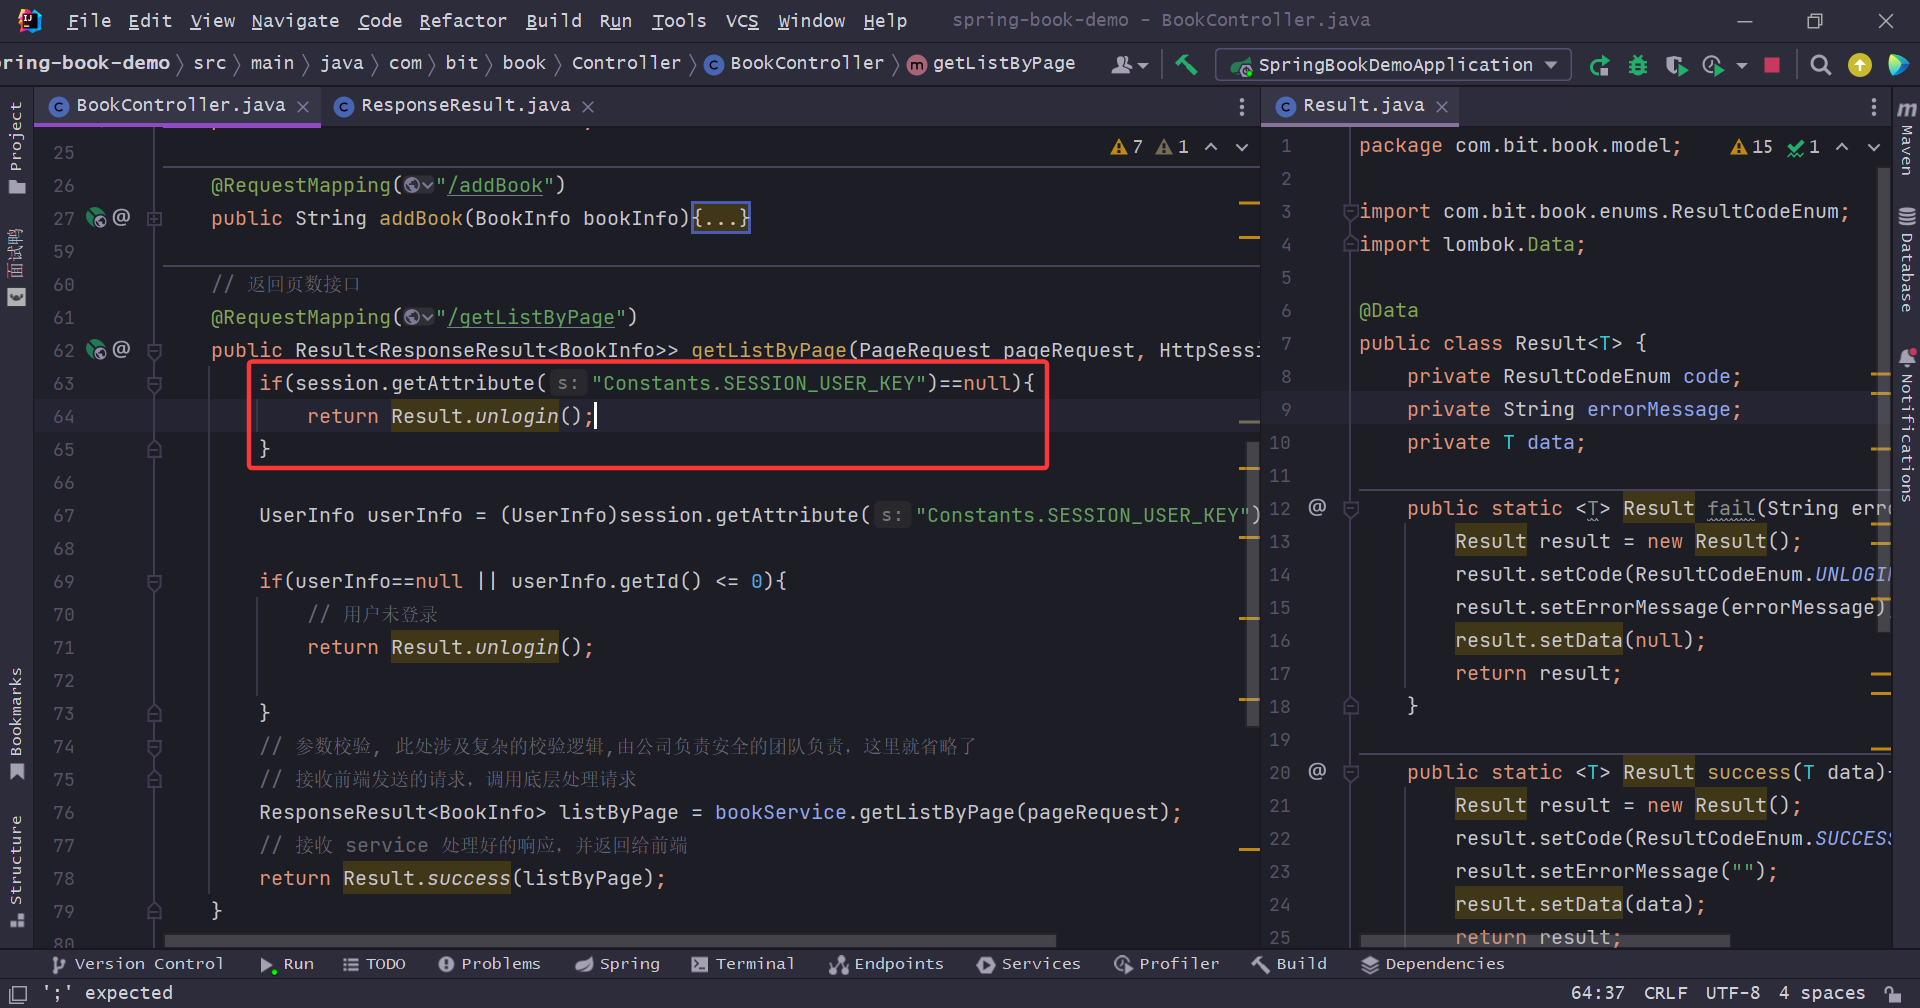Viewport: 1920px width, 1008px height.
Task: Click the IDE update arrow icon
Action: coord(1860,65)
